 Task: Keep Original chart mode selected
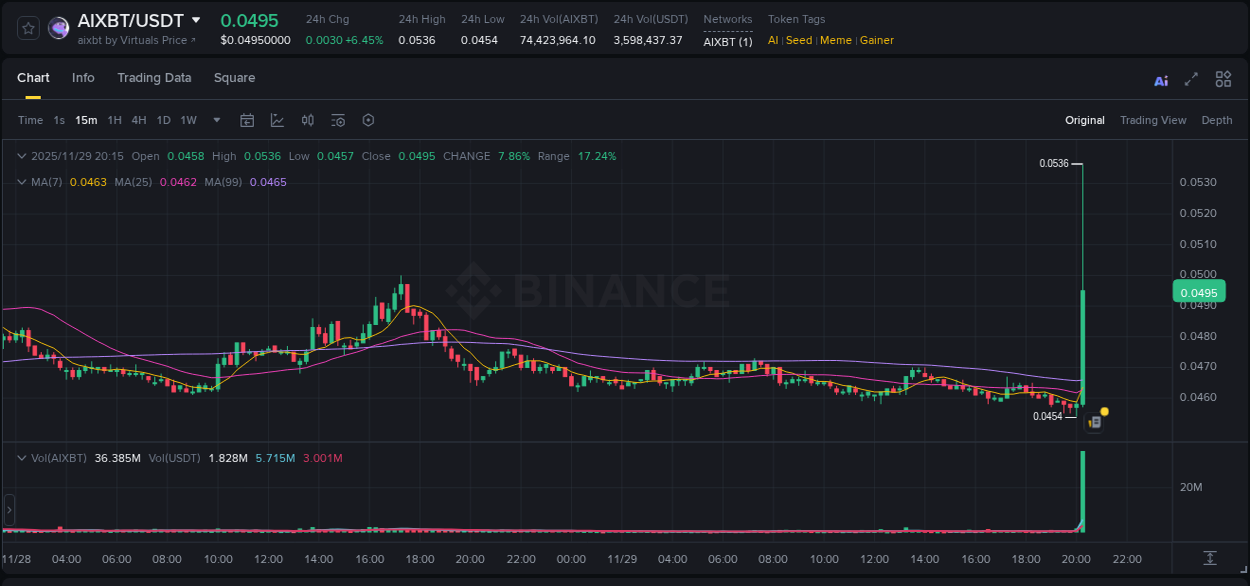(x=1085, y=120)
